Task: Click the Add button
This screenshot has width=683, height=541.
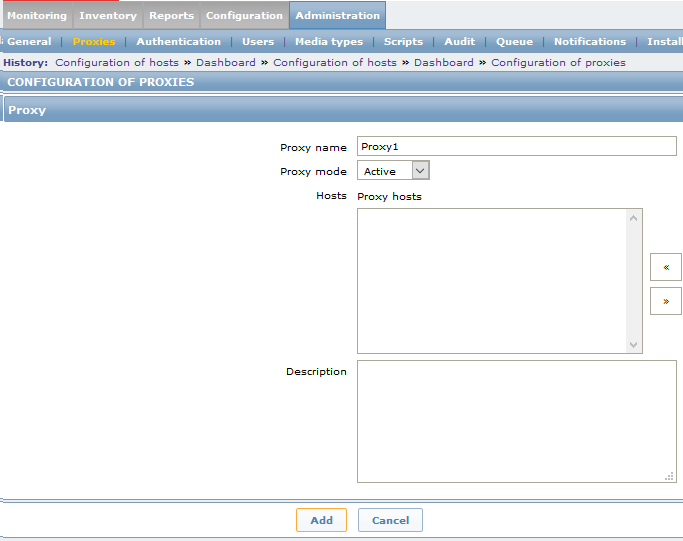Action: pyautogui.click(x=321, y=520)
